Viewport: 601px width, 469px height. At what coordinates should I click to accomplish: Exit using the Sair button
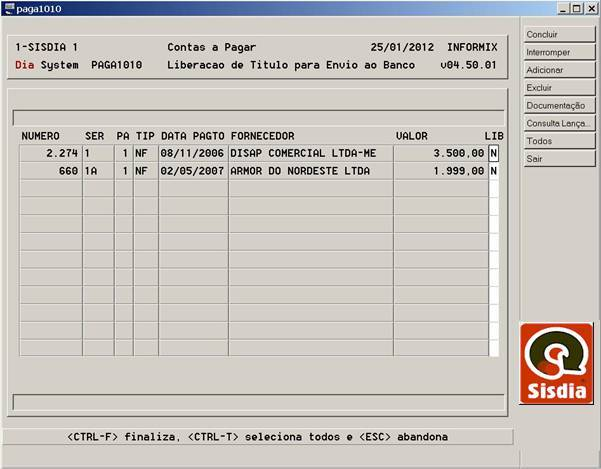559,159
